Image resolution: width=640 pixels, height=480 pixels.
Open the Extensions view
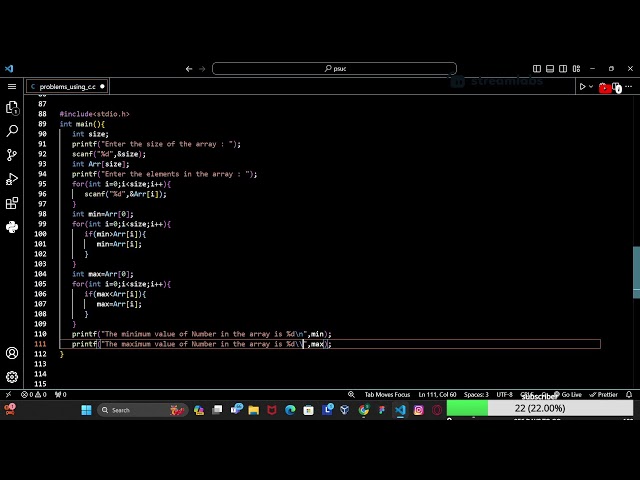coord(12,203)
